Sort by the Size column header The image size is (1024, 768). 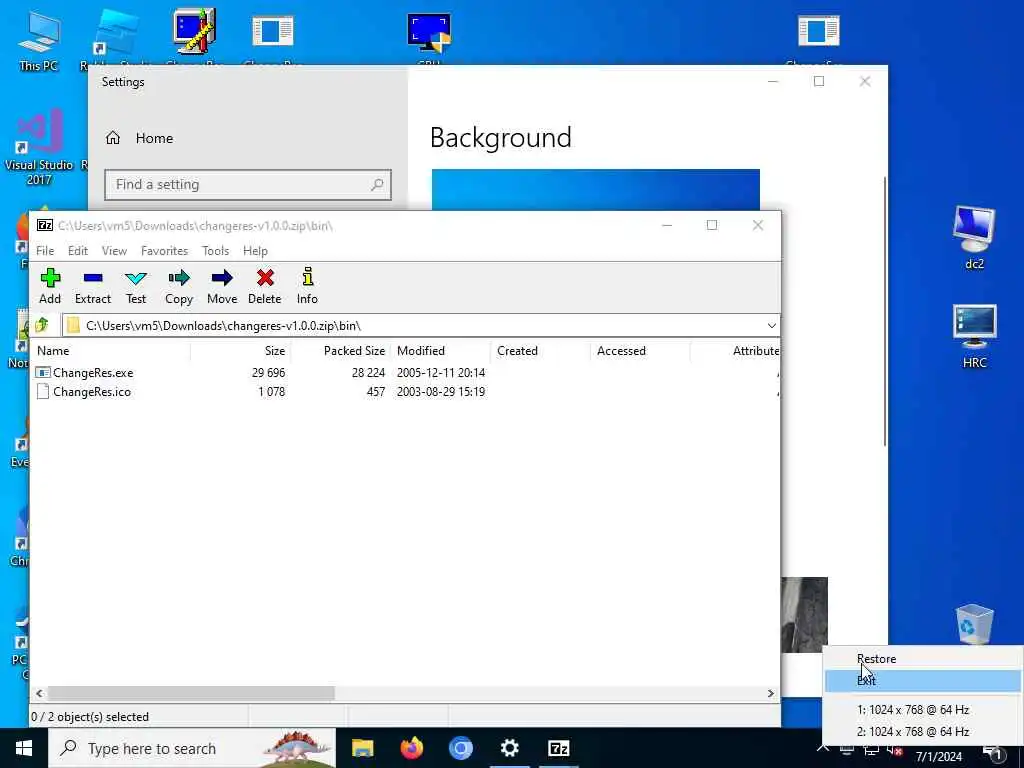coord(240,351)
